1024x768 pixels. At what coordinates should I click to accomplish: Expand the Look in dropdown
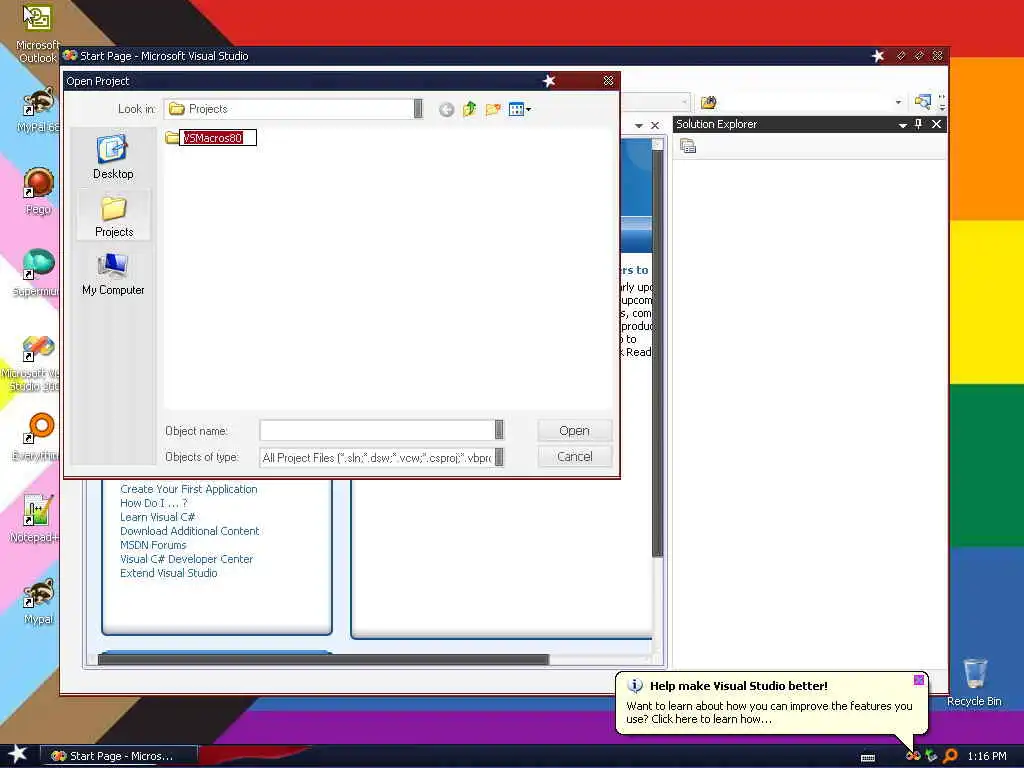418,109
